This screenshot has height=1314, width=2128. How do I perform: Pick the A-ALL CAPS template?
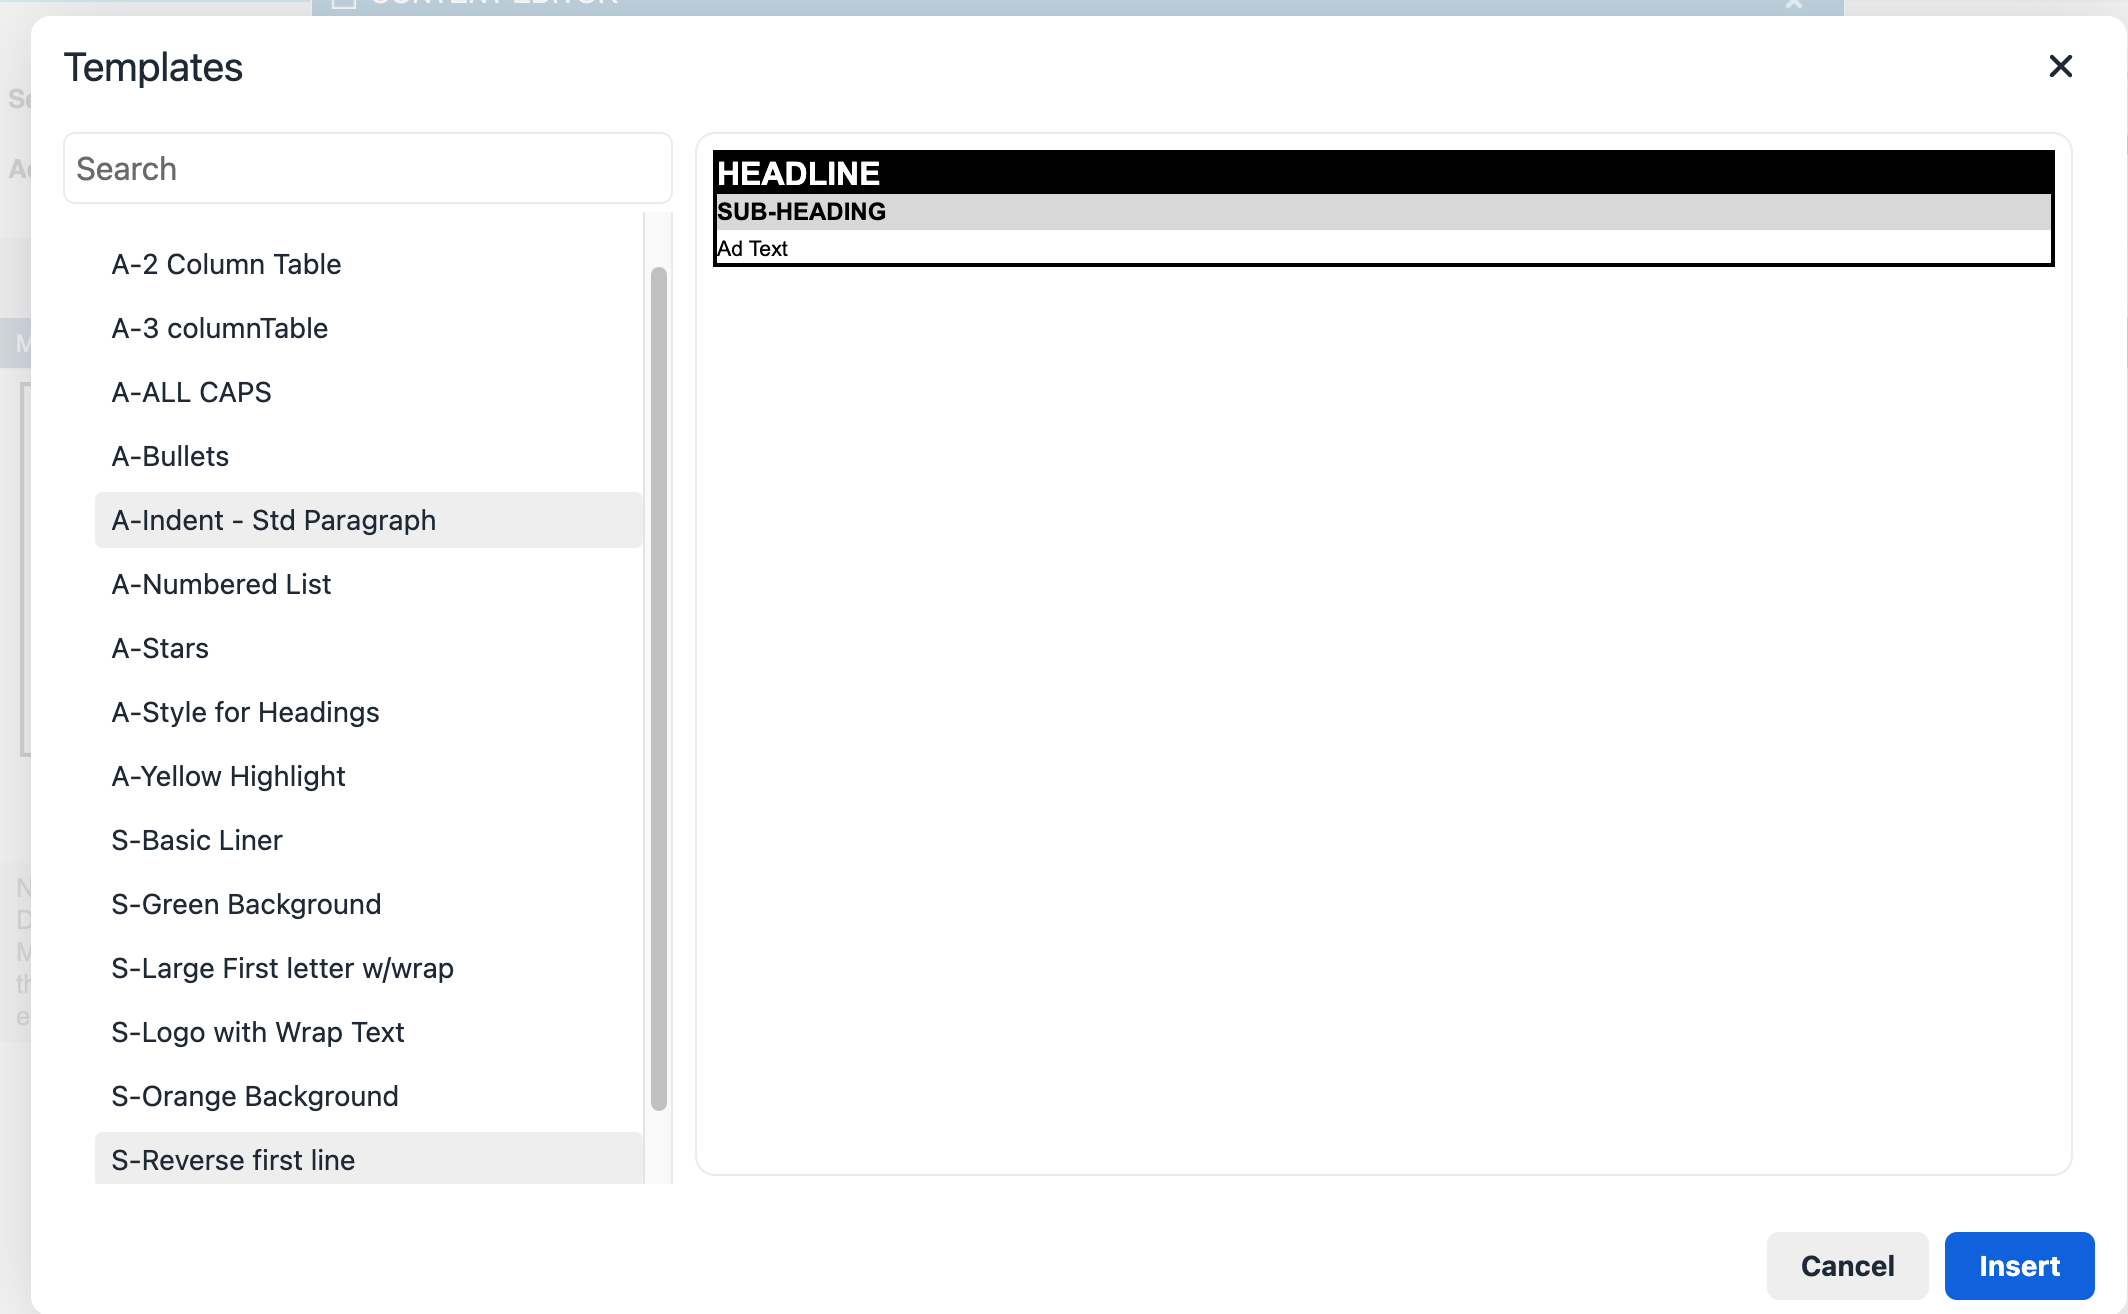(191, 392)
